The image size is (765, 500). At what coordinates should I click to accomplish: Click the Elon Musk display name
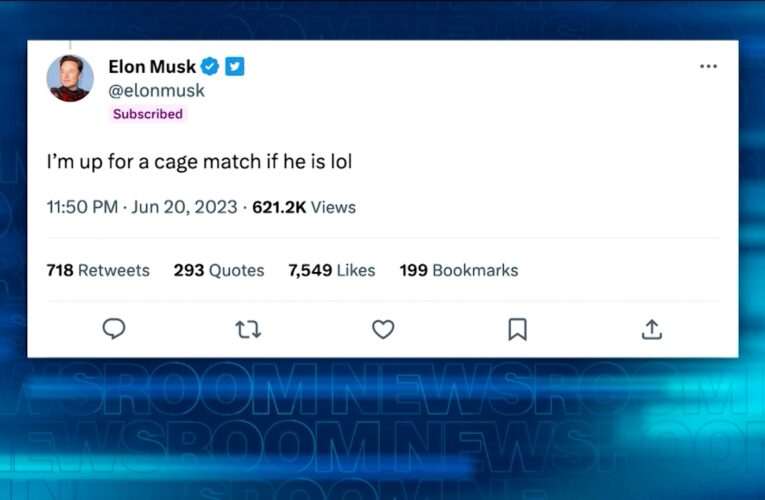coord(152,67)
